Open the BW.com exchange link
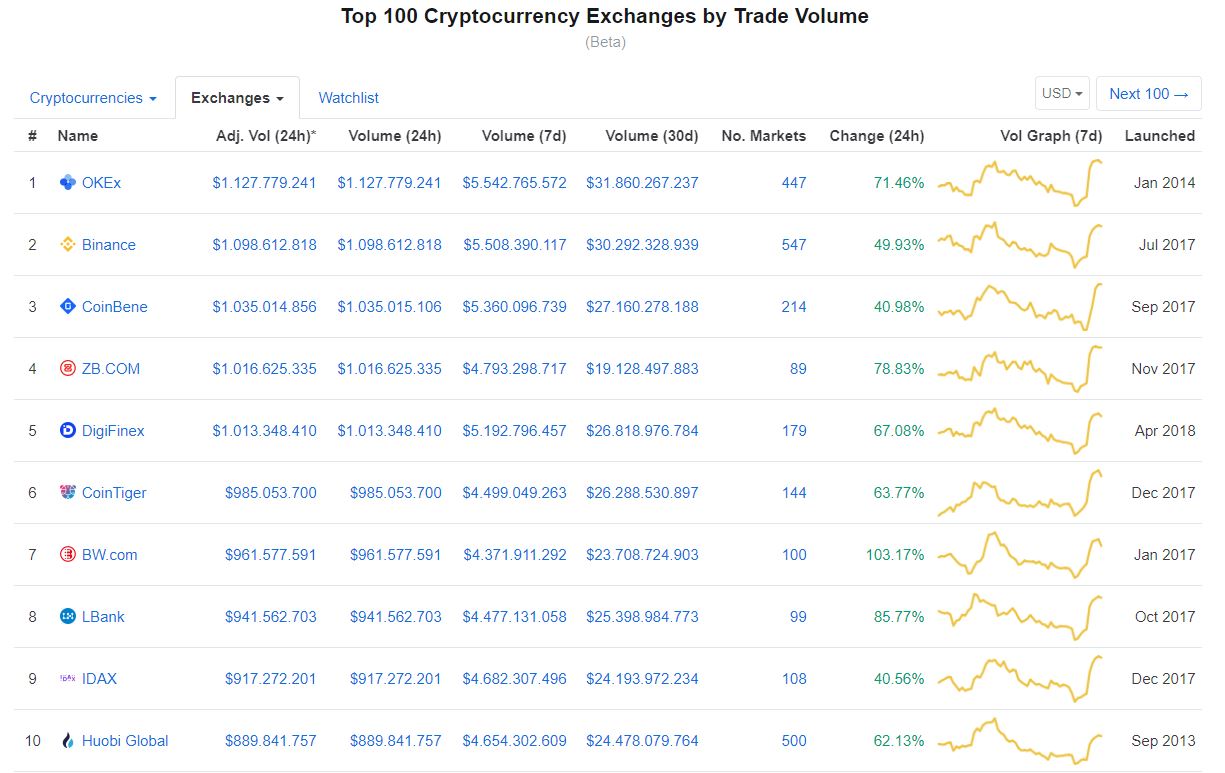The width and height of the screenshot is (1225, 773). 110,555
